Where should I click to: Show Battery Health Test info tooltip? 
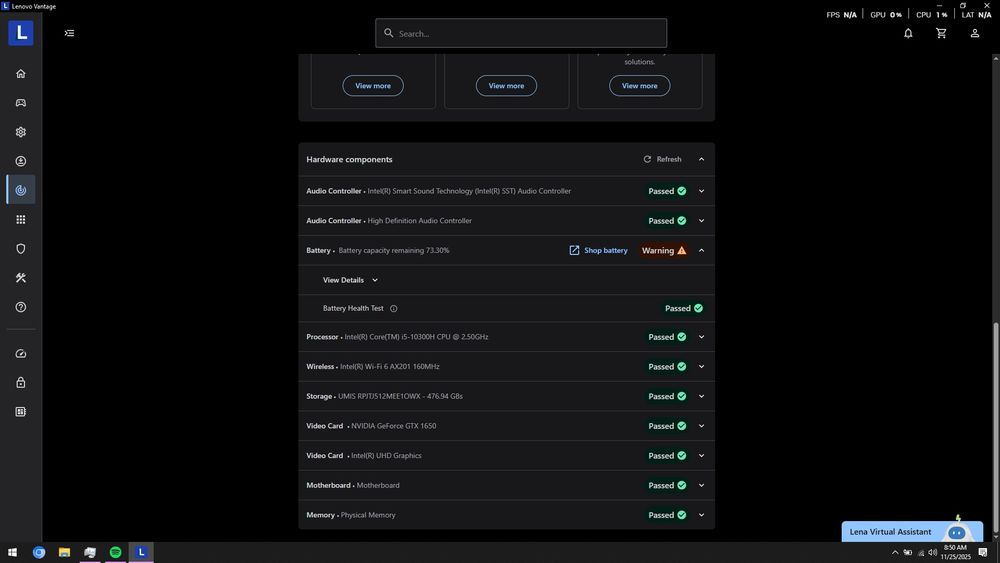coord(393,309)
